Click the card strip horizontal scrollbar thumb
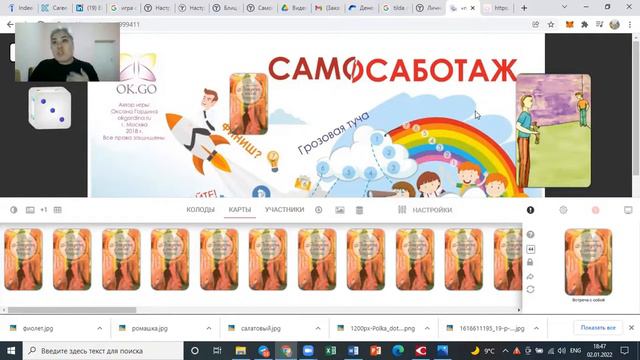This screenshot has width=640, height=360. tap(72, 310)
